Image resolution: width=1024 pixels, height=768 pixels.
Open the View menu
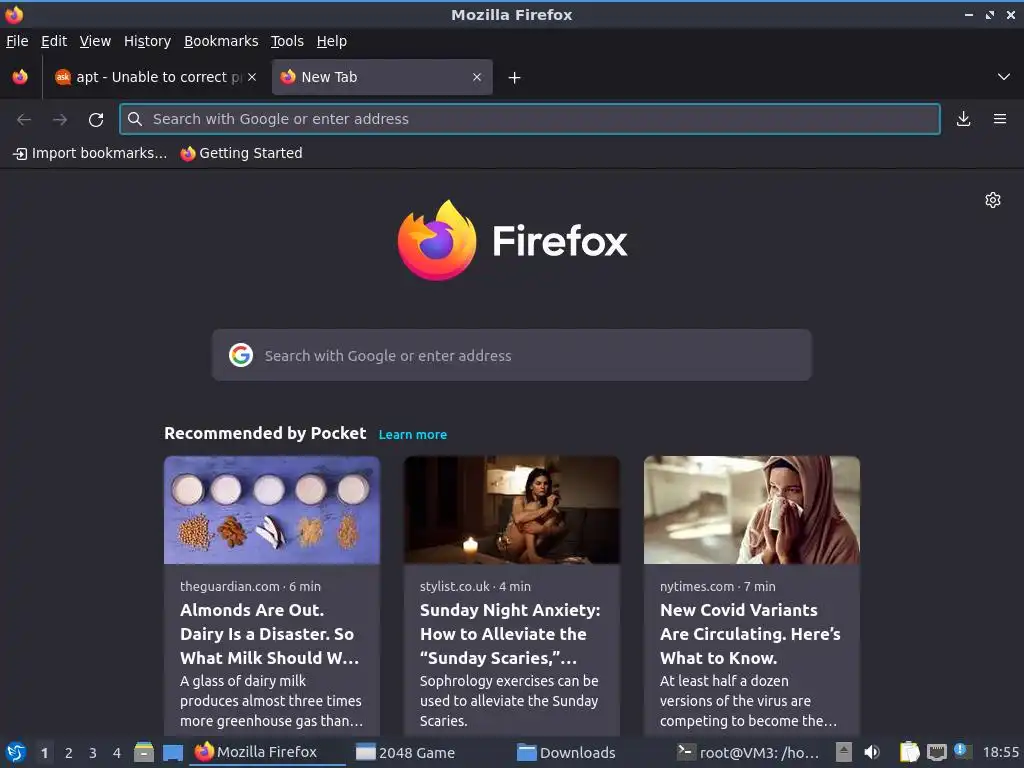pos(95,41)
